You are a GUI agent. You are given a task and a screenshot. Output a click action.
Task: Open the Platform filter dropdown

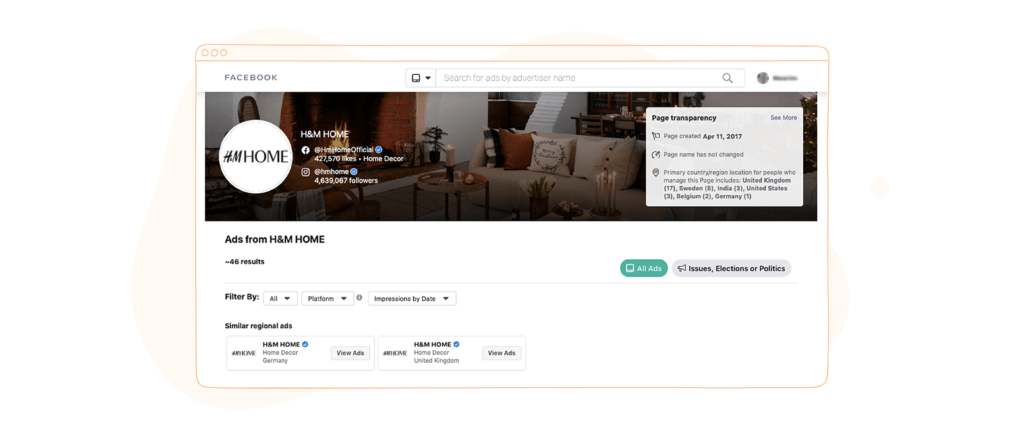coord(327,298)
